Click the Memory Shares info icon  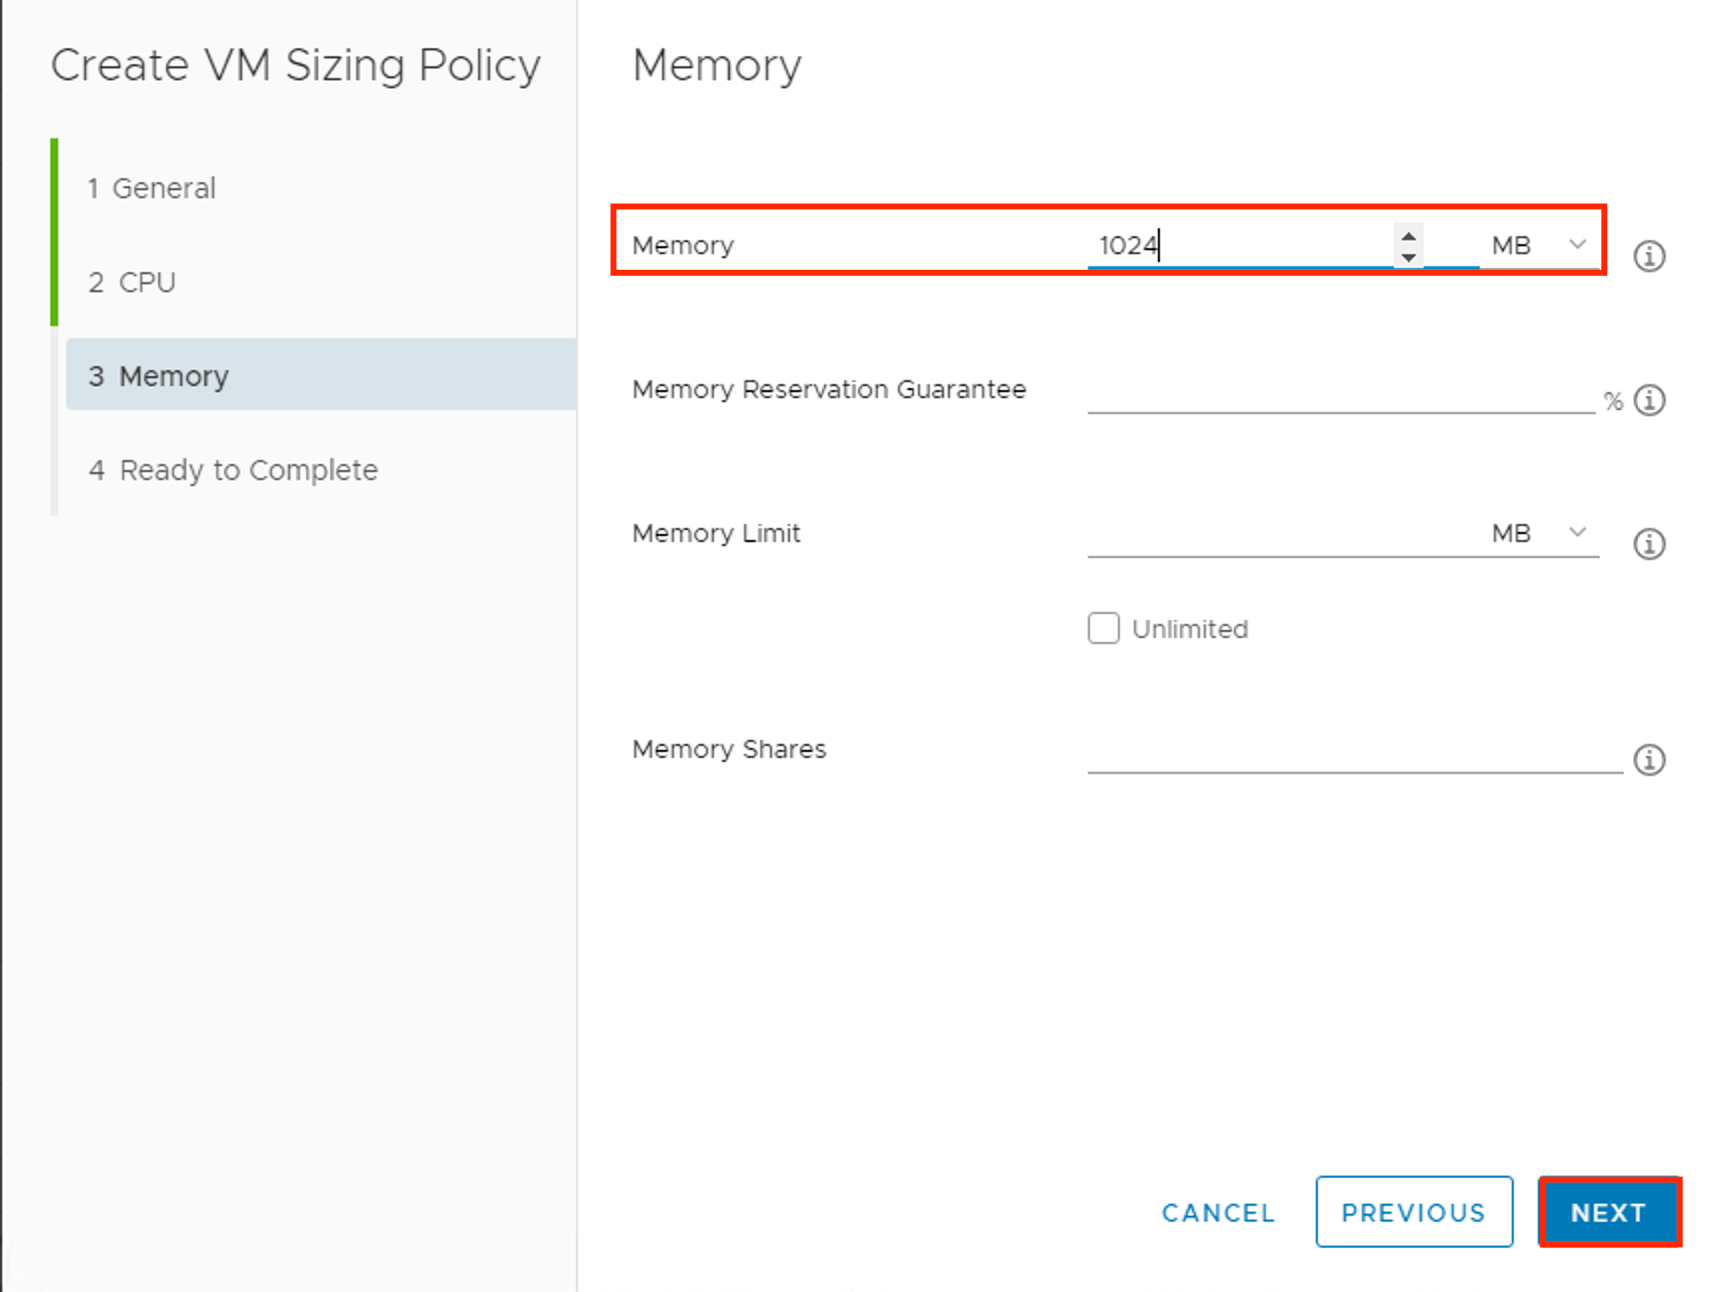point(1648,760)
